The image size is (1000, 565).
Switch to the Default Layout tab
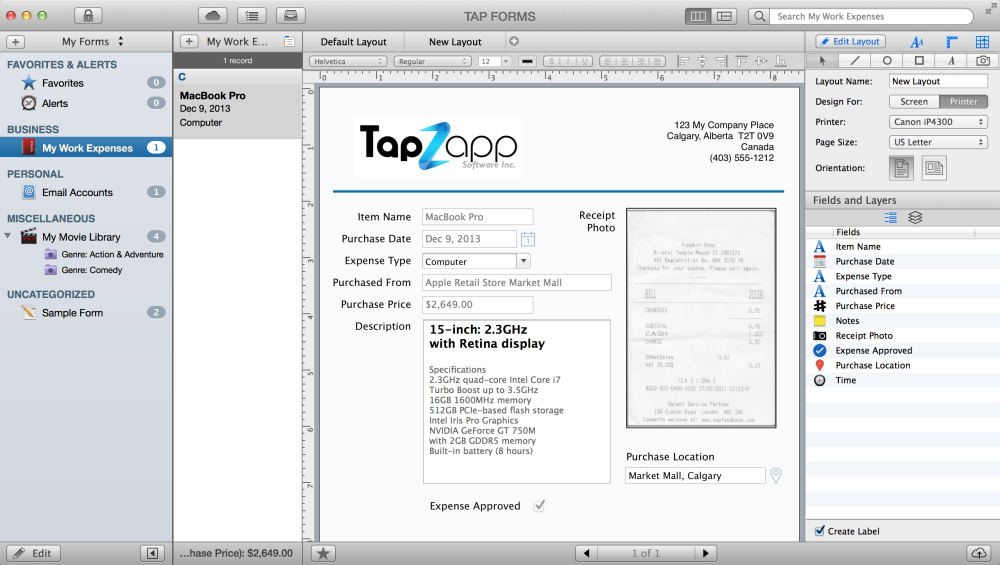[353, 41]
